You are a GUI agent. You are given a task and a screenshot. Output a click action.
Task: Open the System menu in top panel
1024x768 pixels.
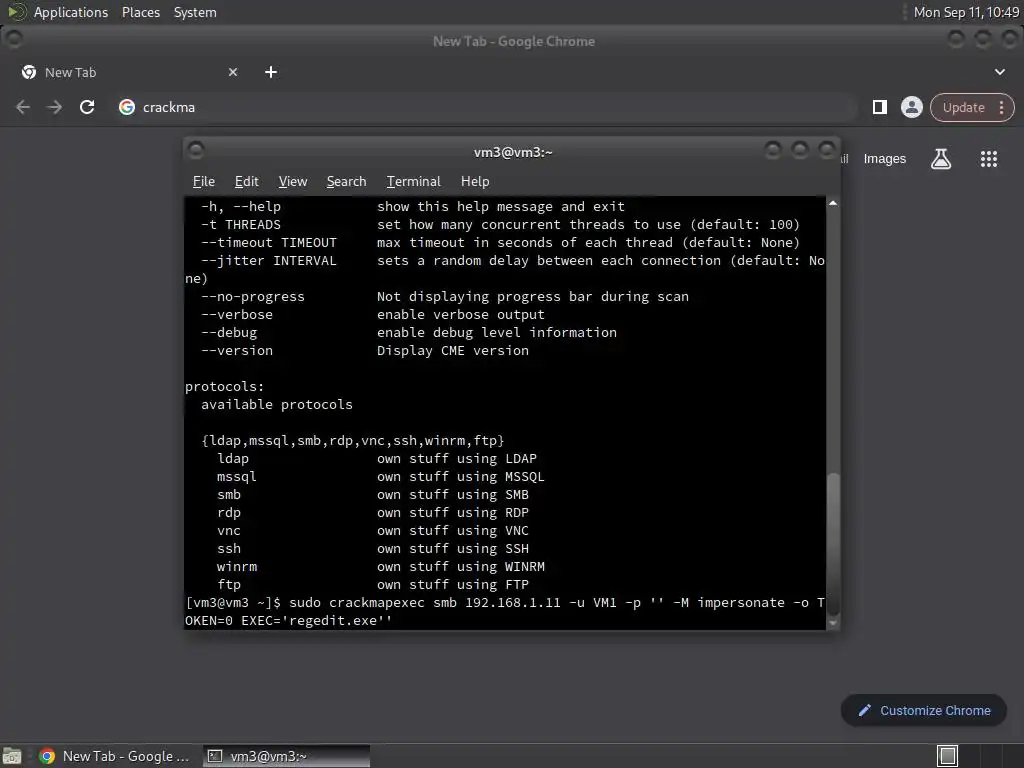pyautogui.click(x=195, y=12)
